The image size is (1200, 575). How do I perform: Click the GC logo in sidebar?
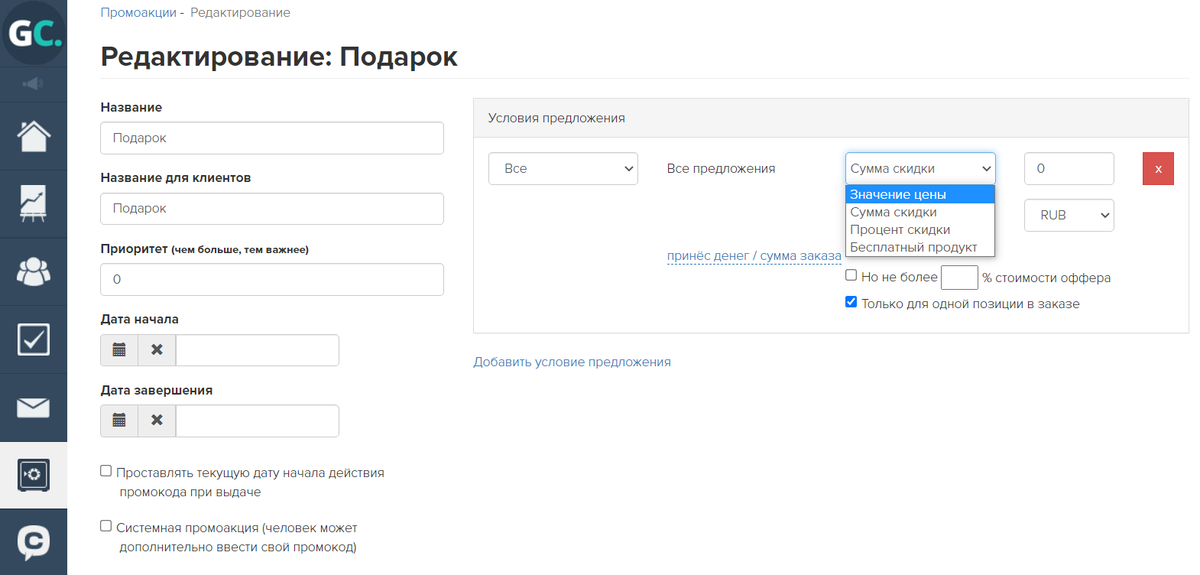coord(34,33)
